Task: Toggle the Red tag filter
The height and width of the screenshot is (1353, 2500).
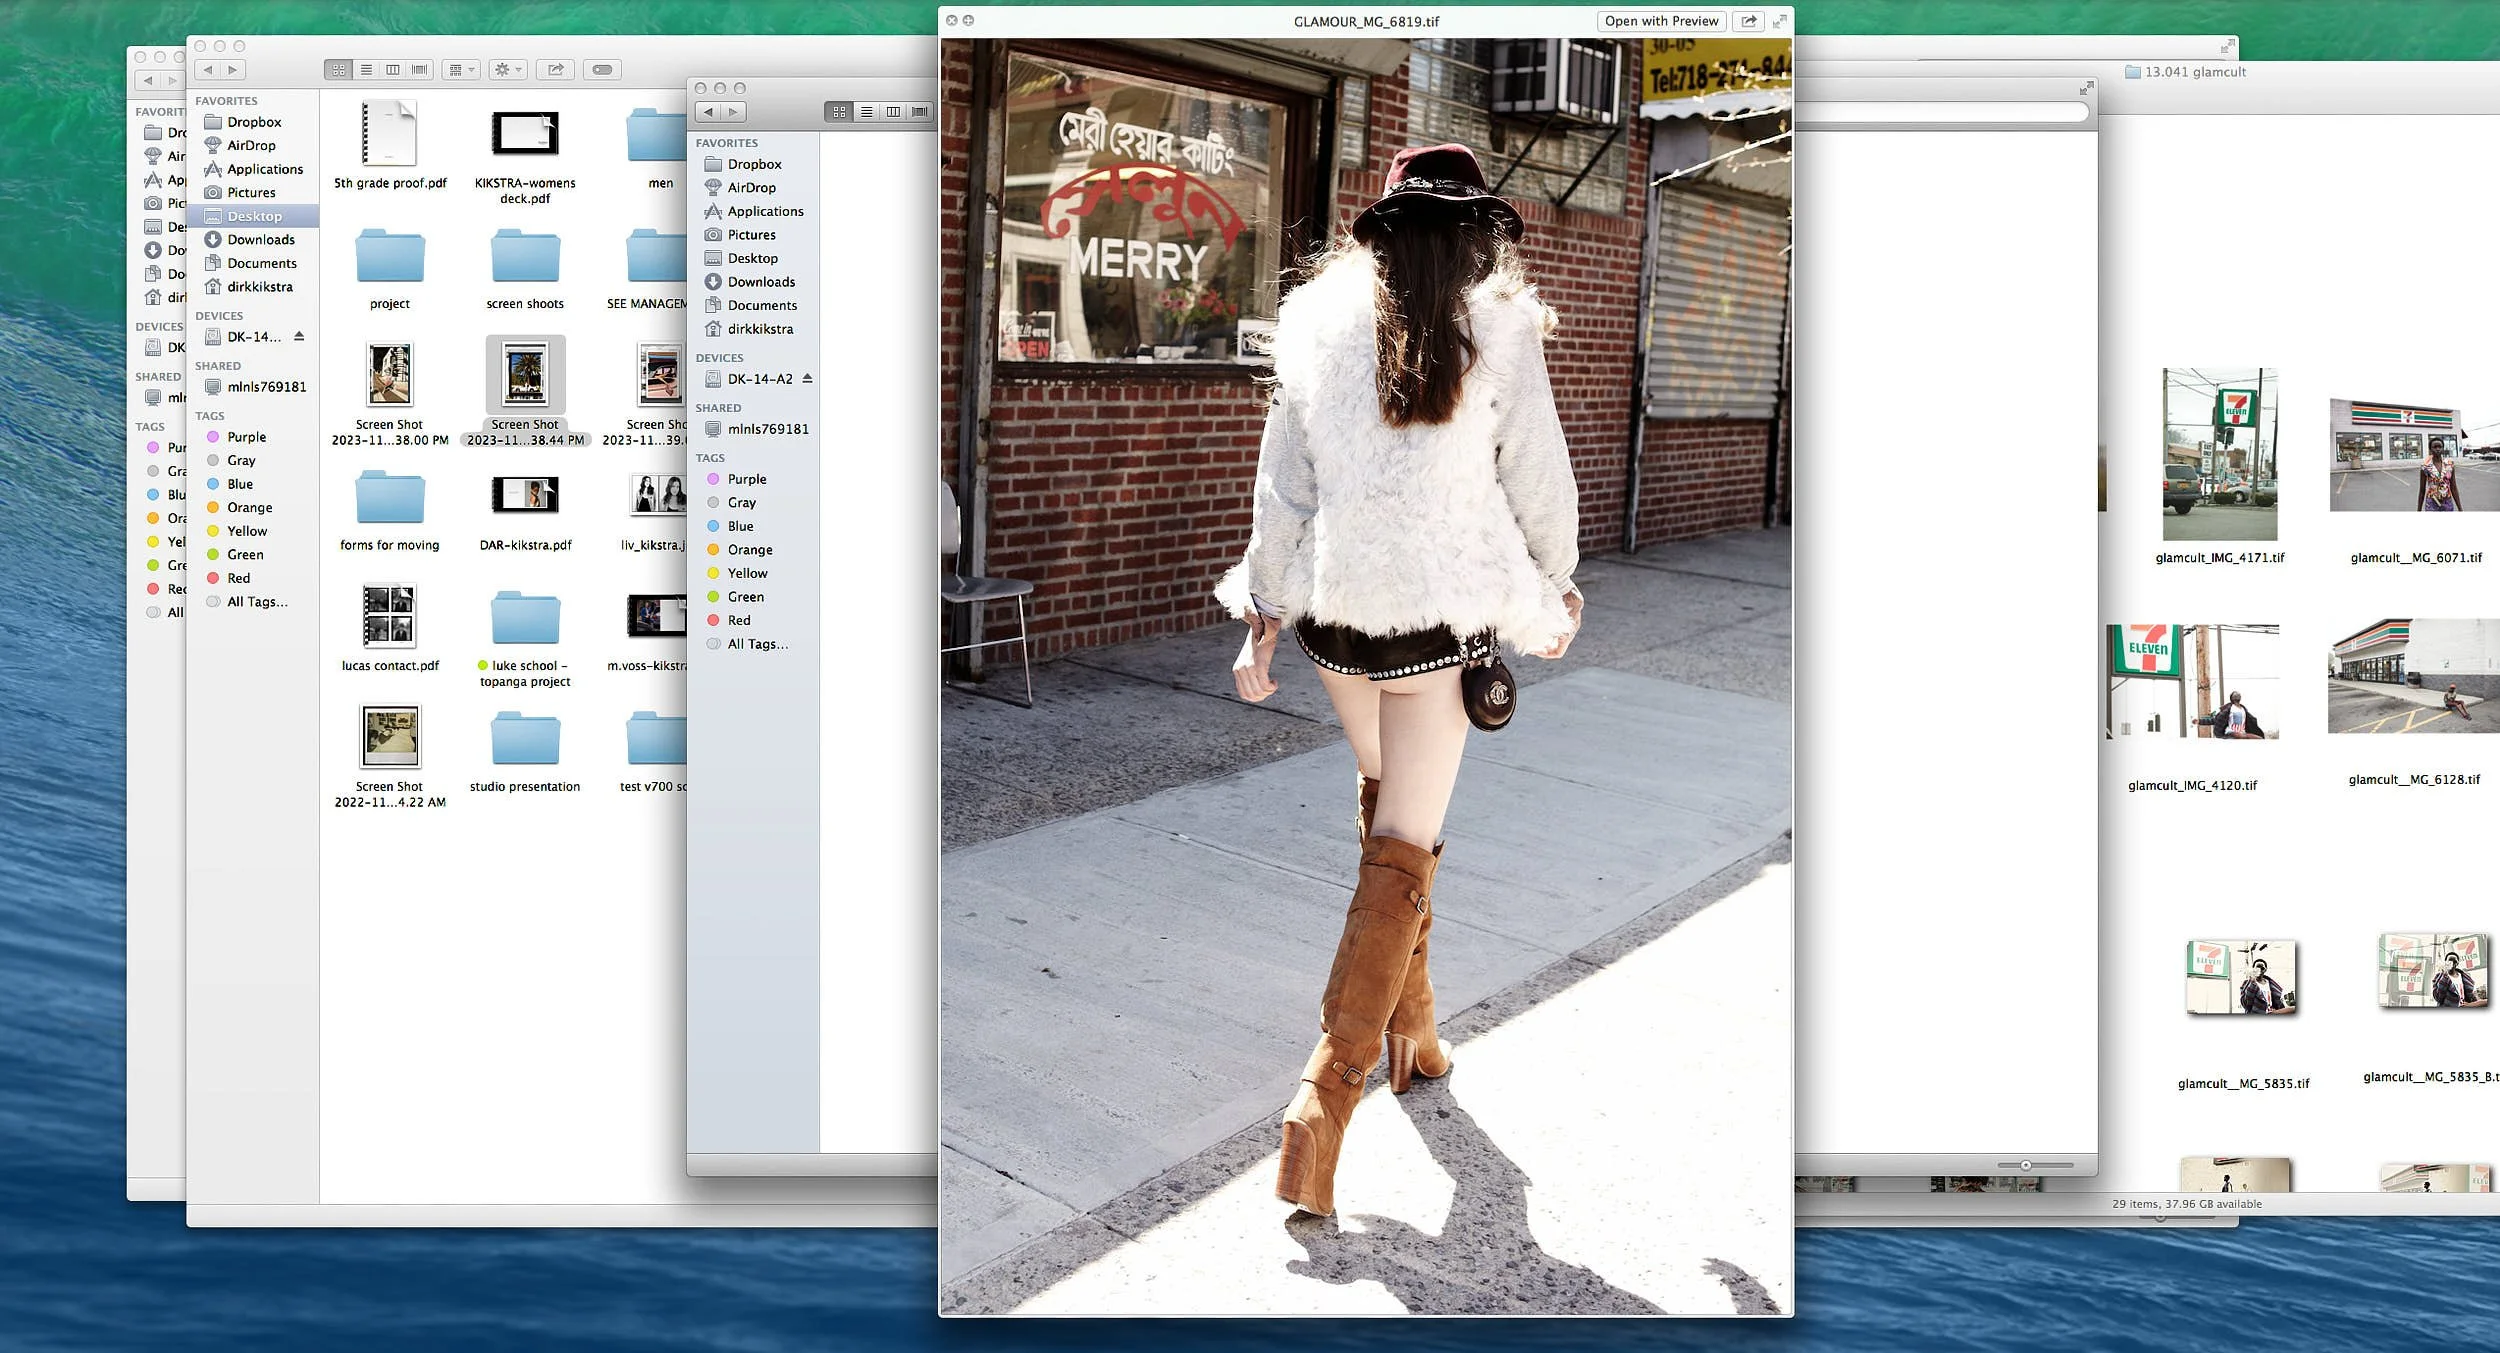Action: pos(238,577)
